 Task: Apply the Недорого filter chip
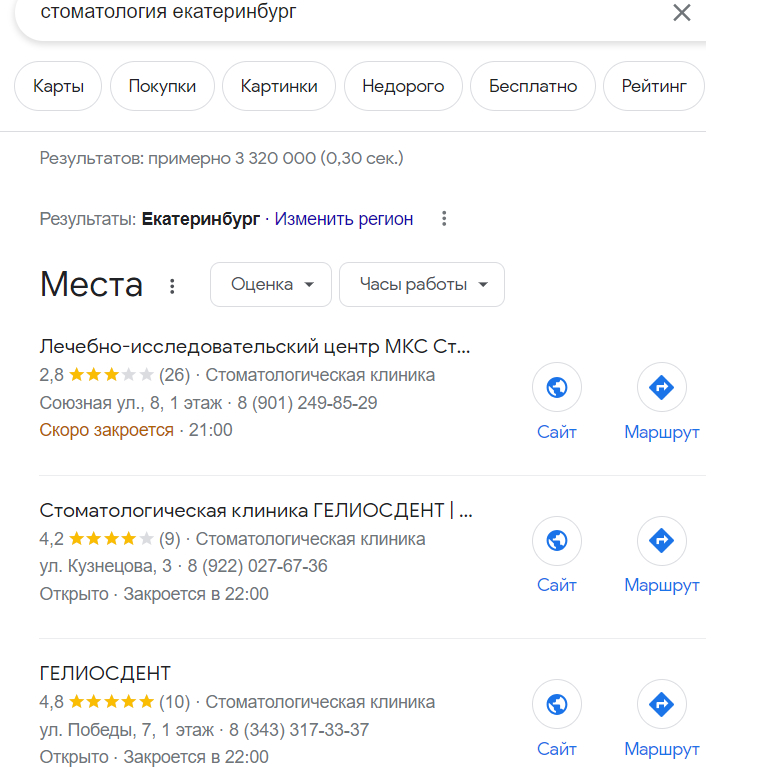tap(403, 86)
